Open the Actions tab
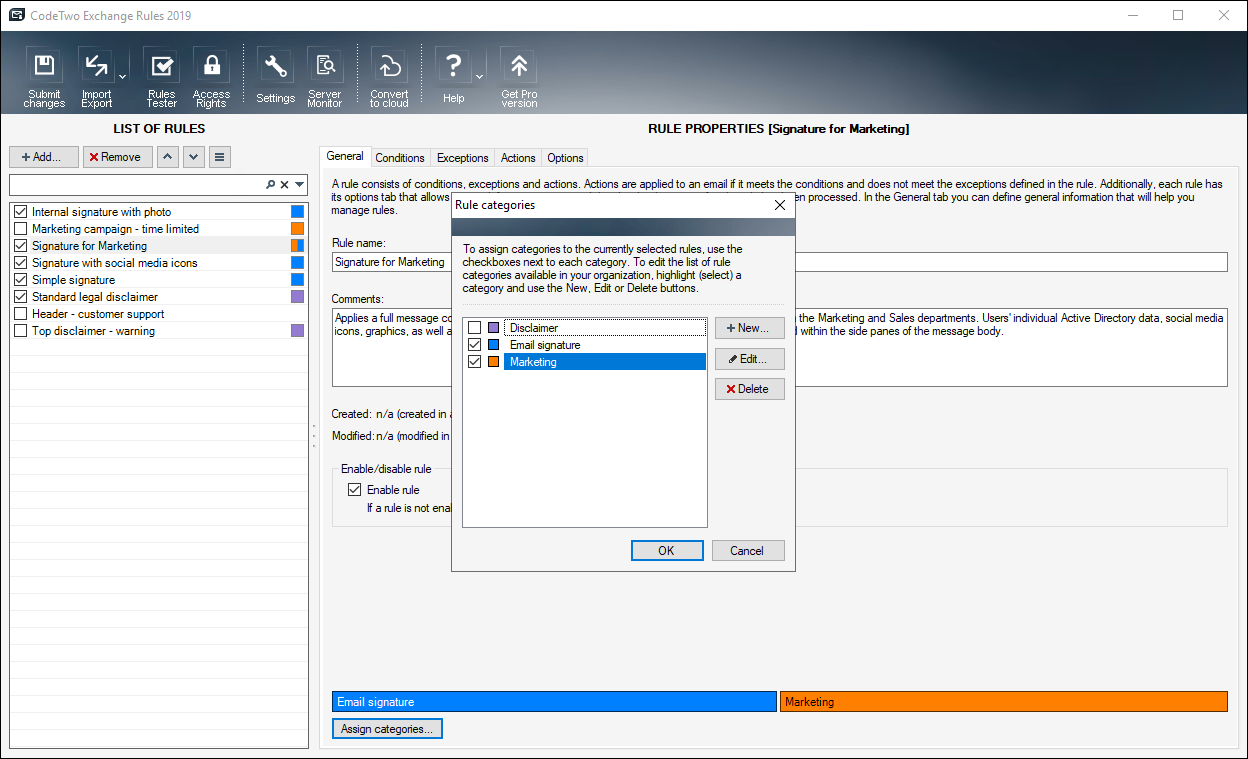 pos(518,158)
